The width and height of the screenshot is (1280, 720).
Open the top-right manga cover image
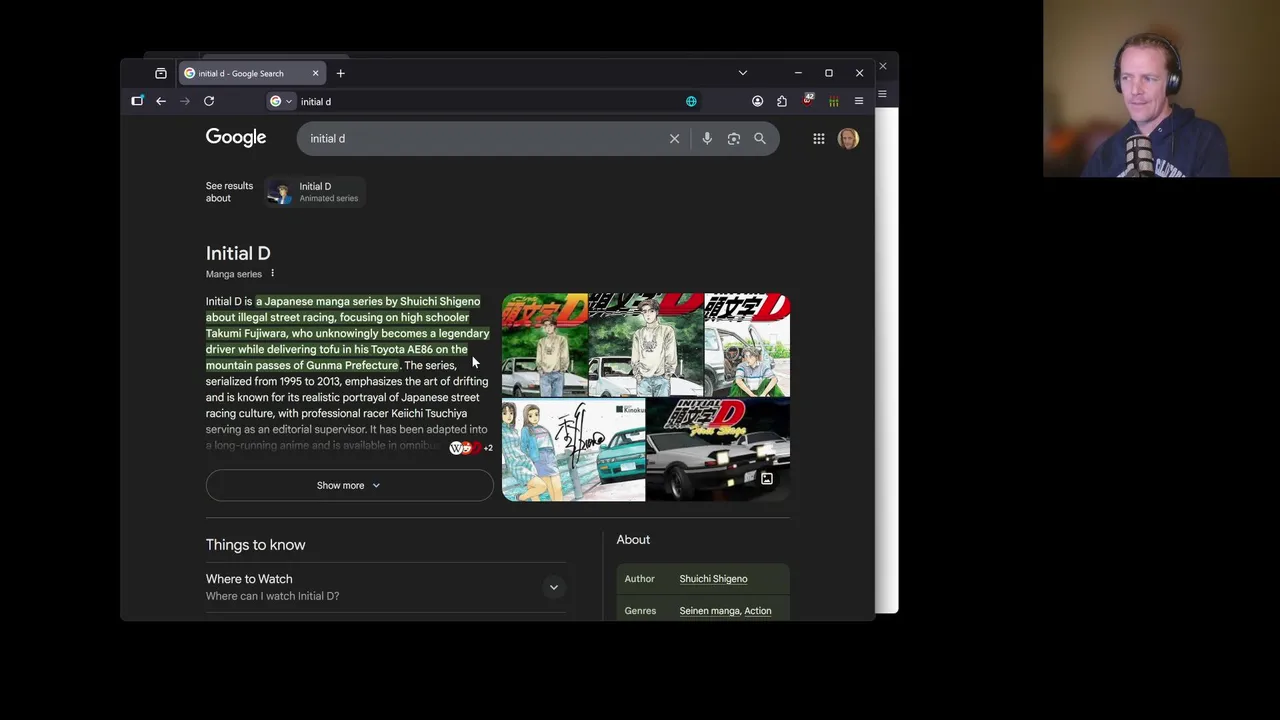747,344
